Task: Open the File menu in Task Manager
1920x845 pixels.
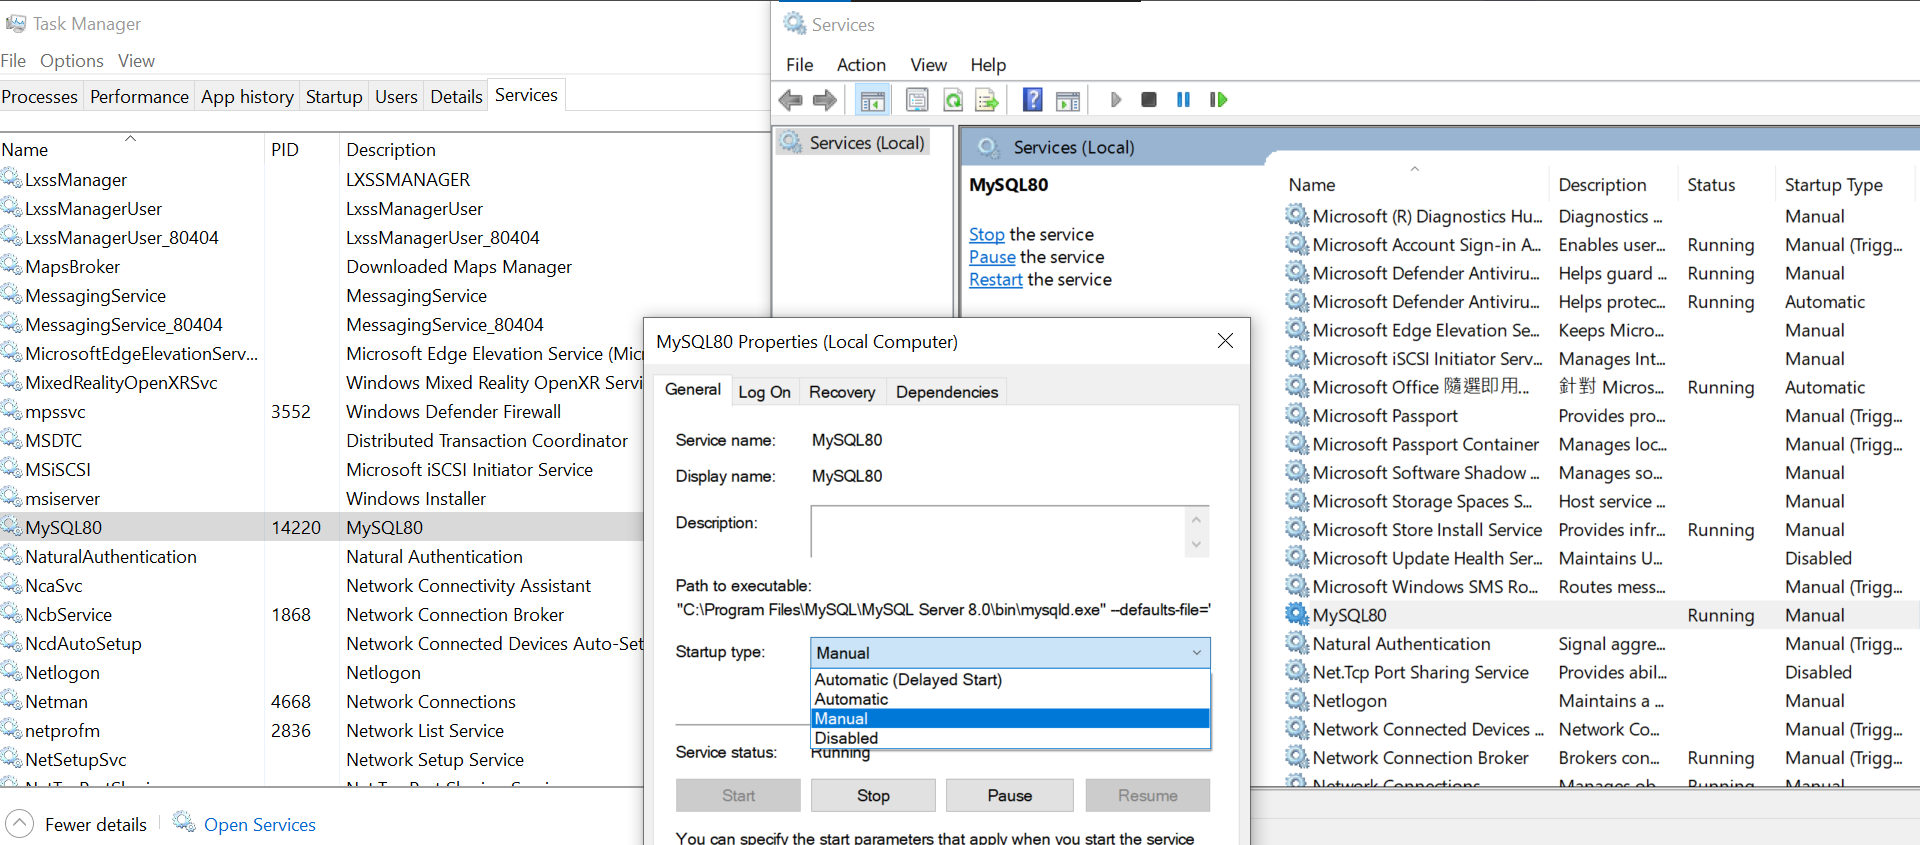Action: coord(14,61)
